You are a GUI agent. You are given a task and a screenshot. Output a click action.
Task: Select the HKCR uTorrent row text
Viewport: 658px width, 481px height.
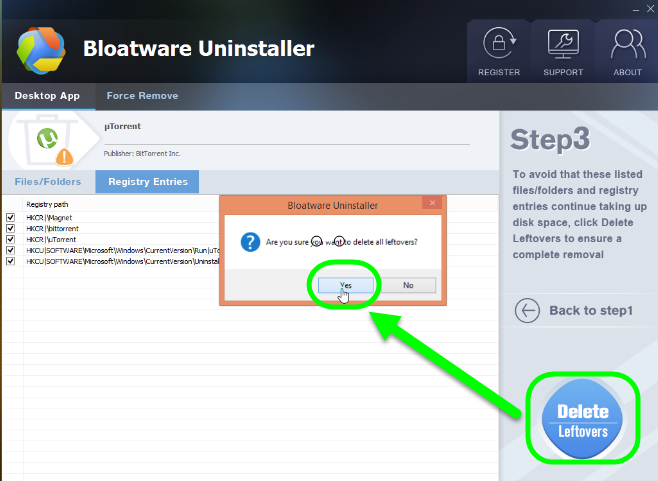[51, 240]
